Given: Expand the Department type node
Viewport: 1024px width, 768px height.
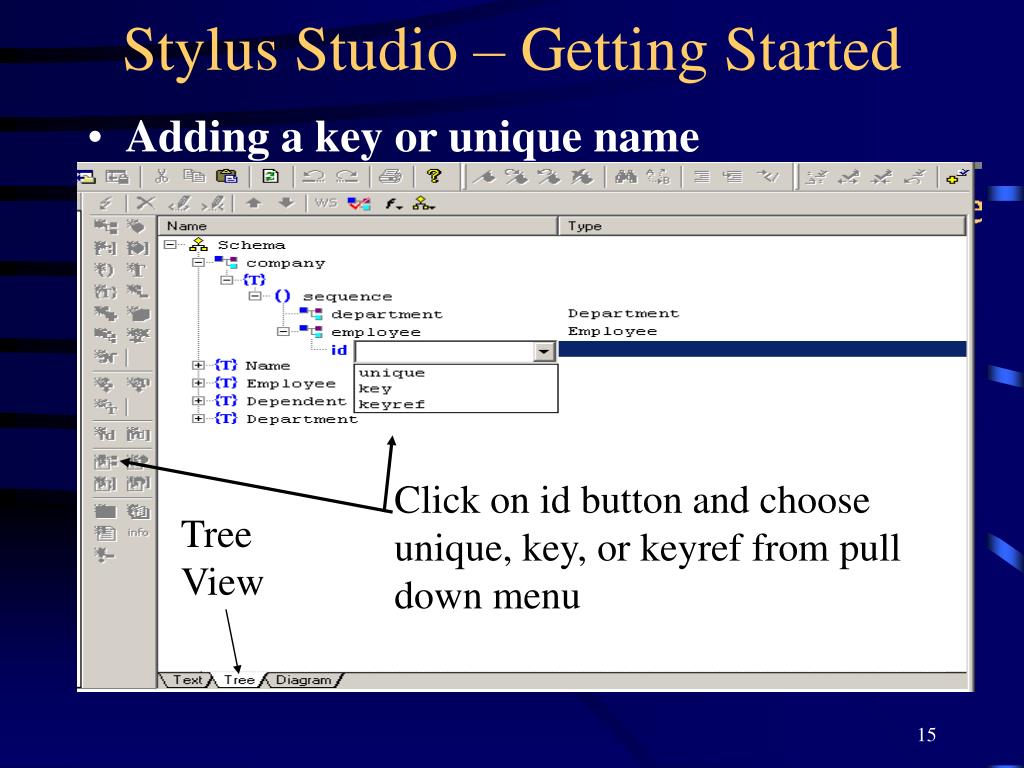Looking at the screenshot, I should click(199, 418).
